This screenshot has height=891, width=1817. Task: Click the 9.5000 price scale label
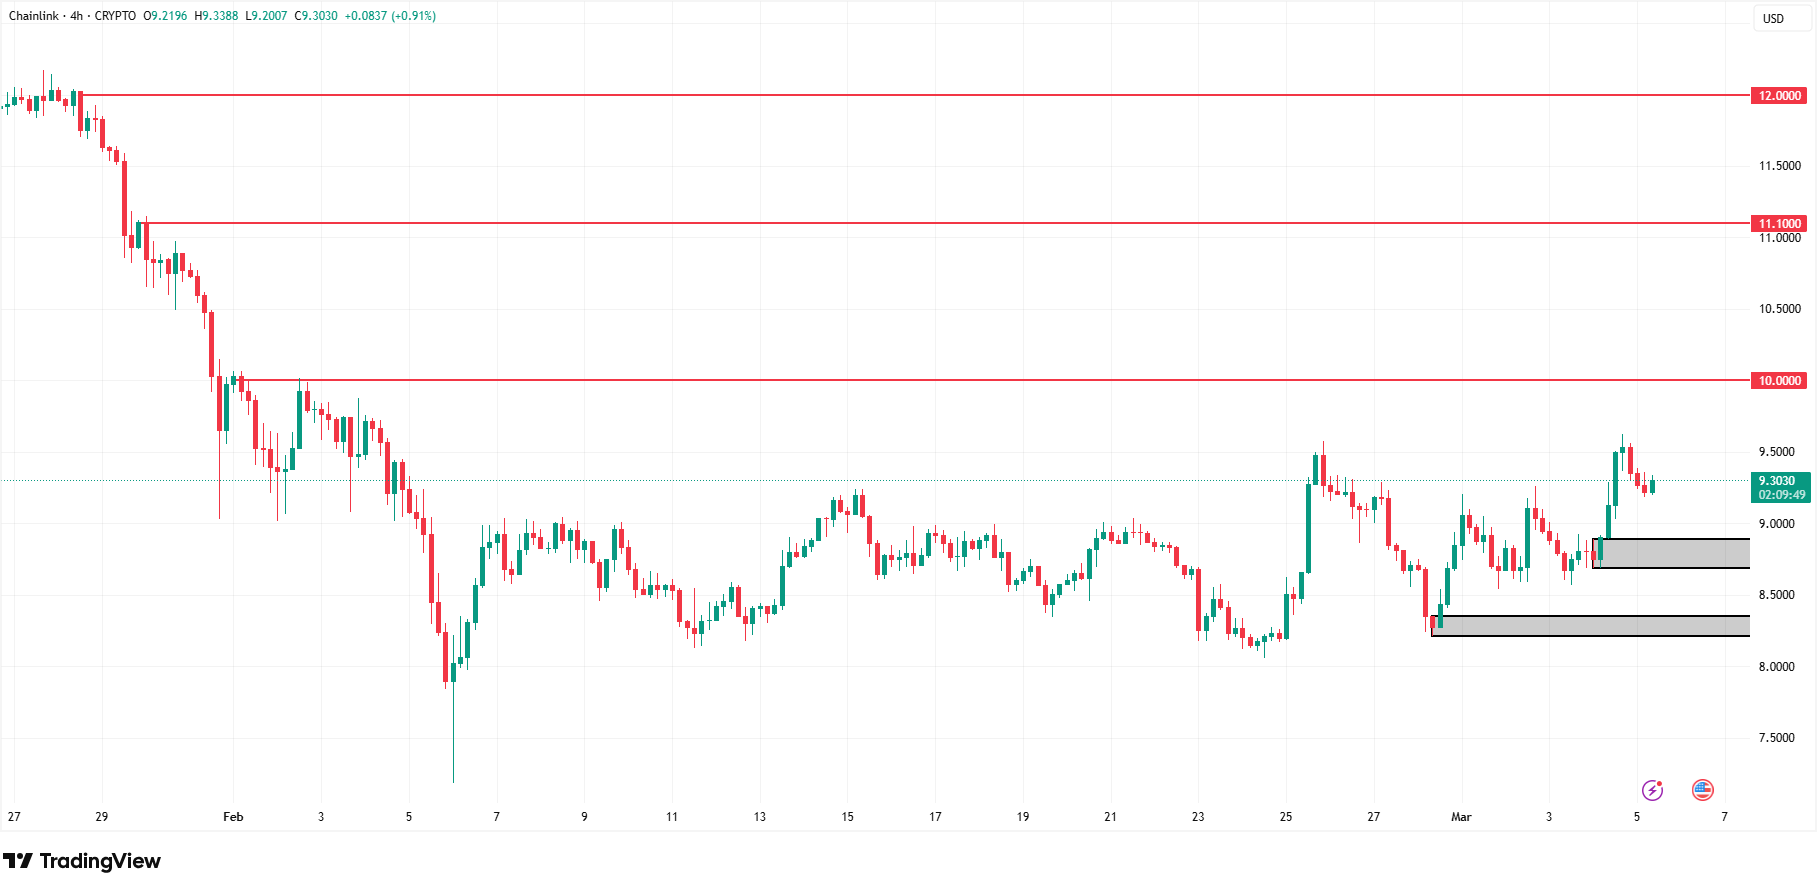click(x=1777, y=452)
